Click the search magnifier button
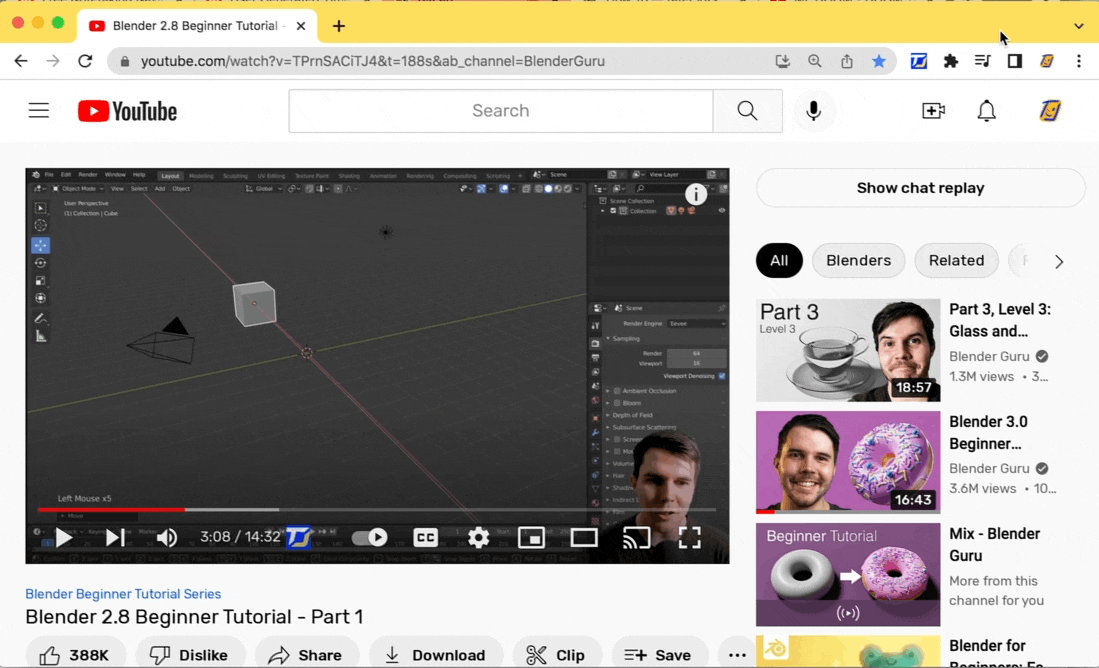This screenshot has width=1099, height=668. coord(747,111)
